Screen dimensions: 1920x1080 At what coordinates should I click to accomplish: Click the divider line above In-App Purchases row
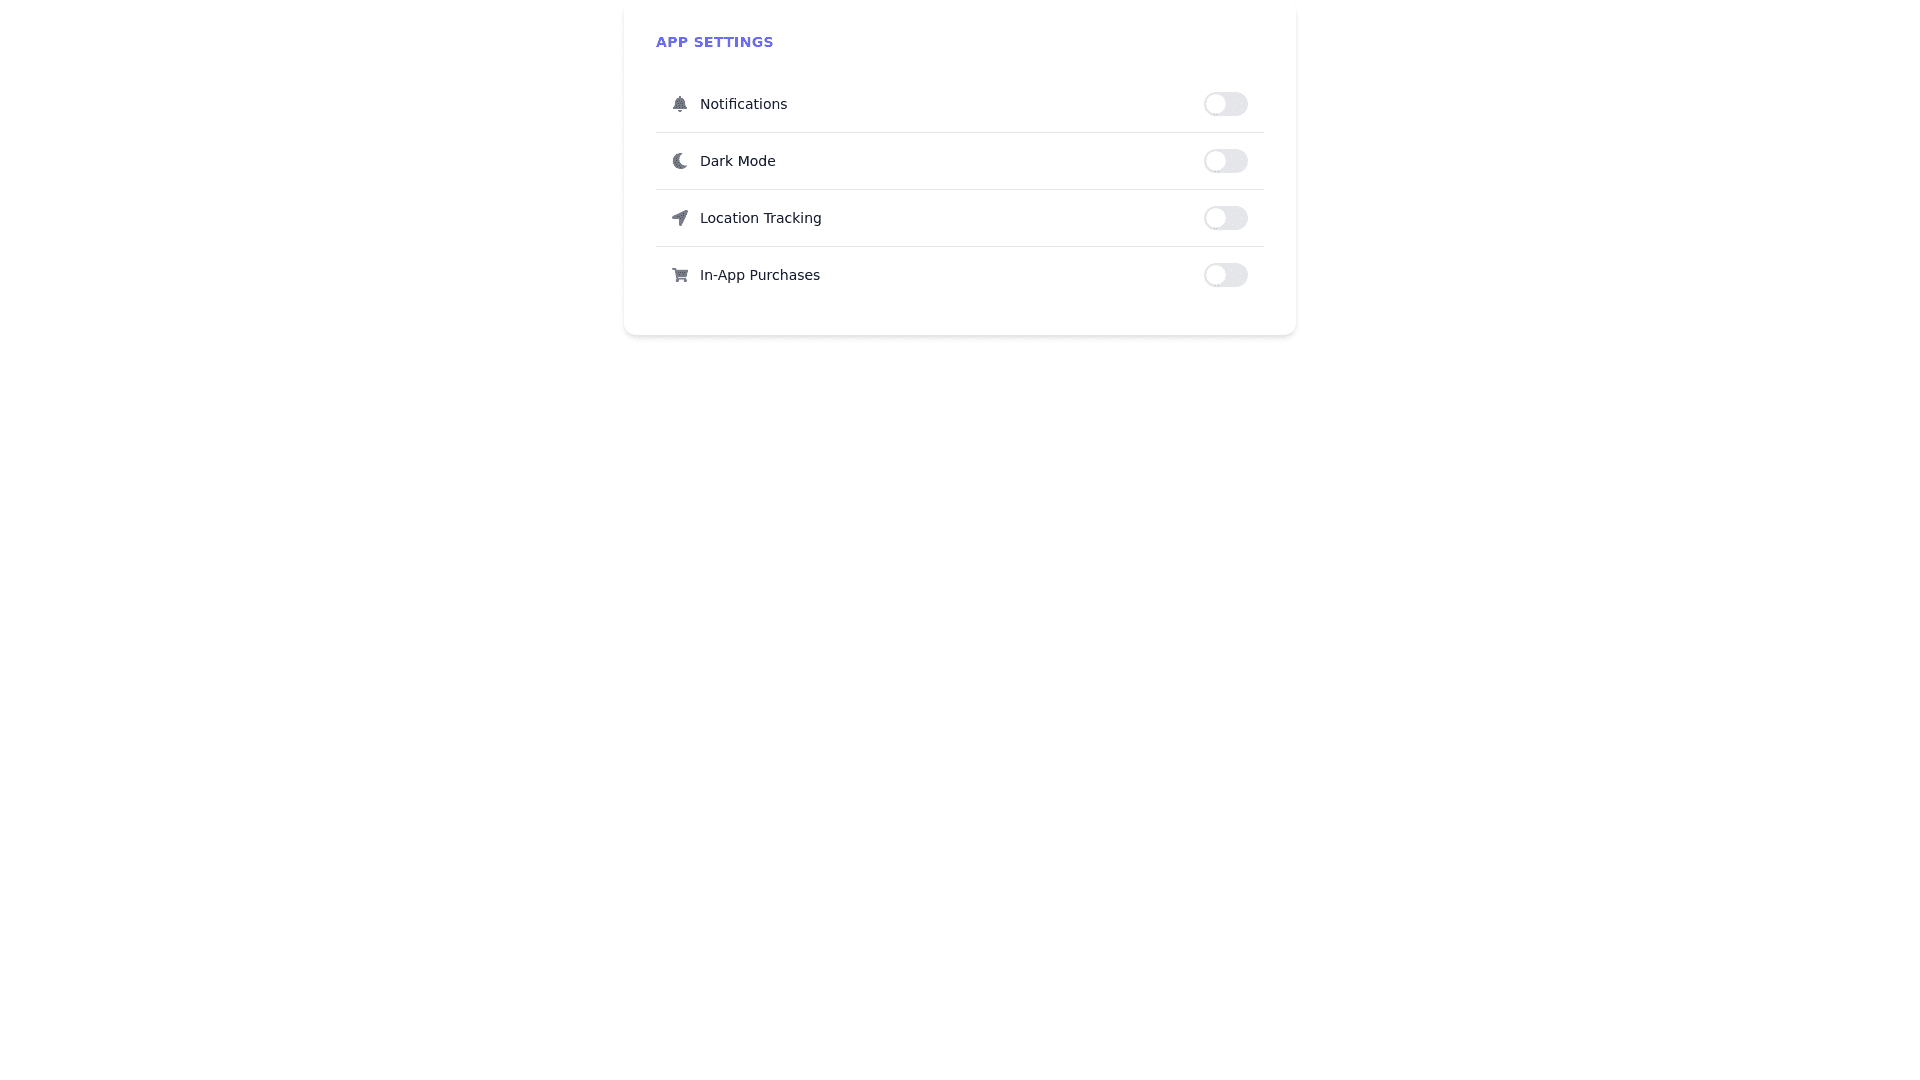(x=960, y=246)
